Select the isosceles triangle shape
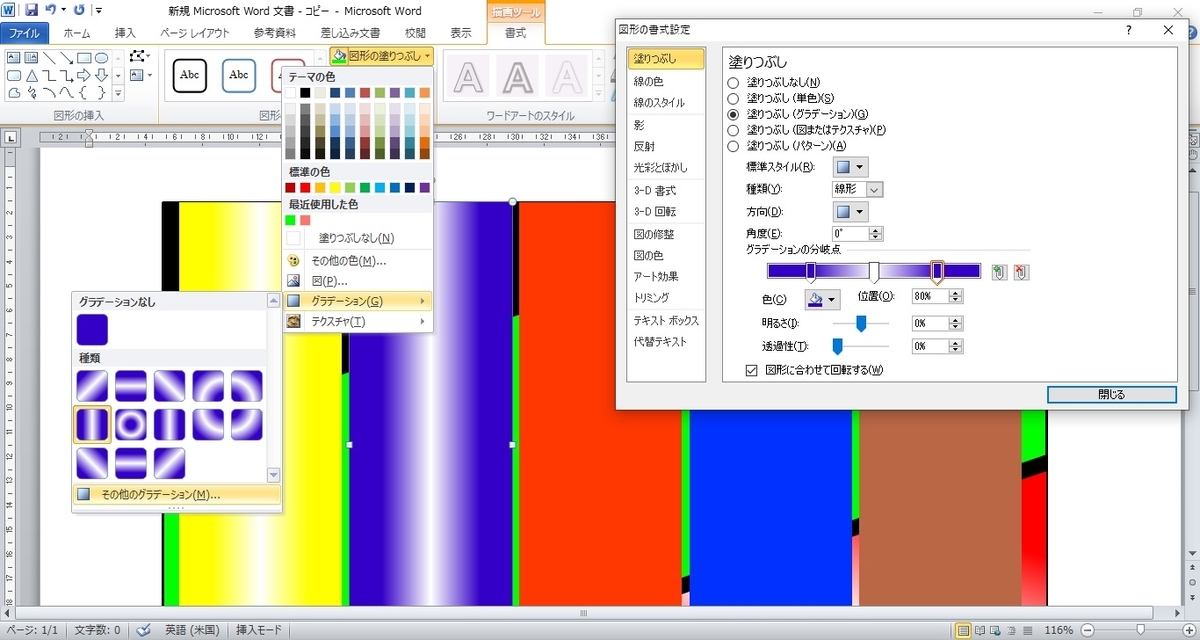 [31, 76]
